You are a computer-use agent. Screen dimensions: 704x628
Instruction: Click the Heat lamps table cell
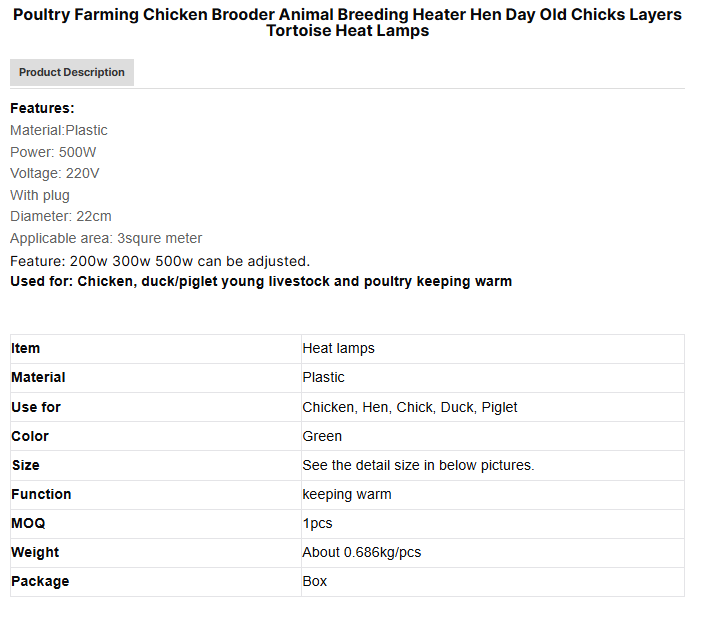pos(339,348)
